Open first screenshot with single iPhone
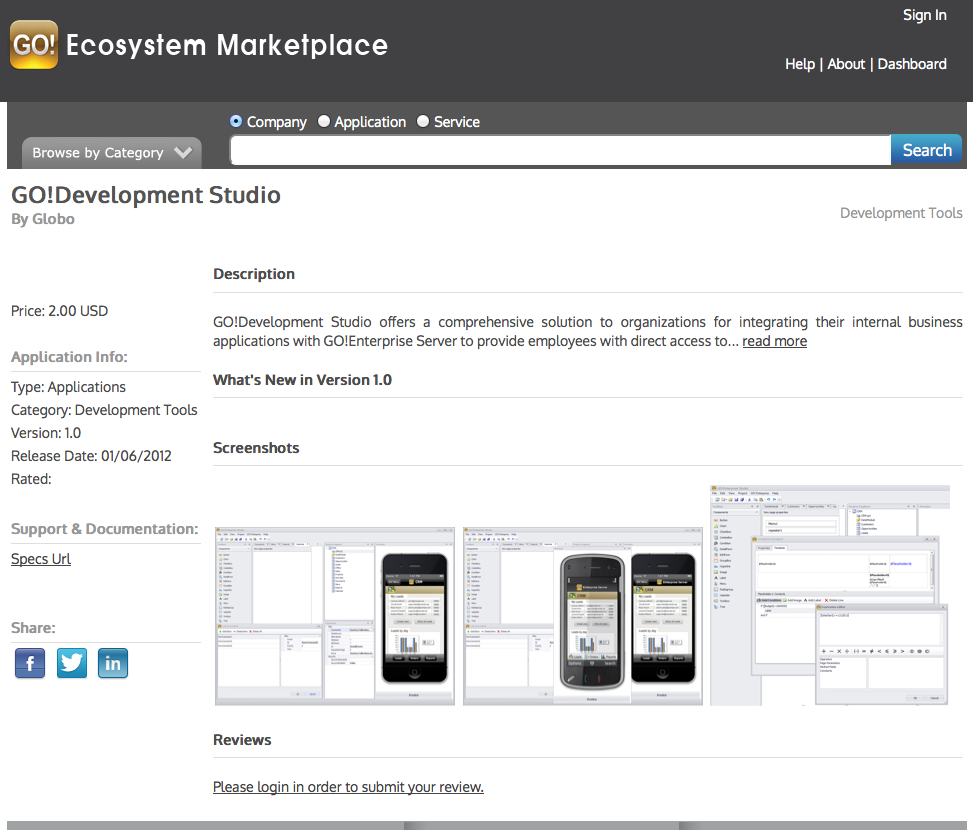 coord(335,616)
